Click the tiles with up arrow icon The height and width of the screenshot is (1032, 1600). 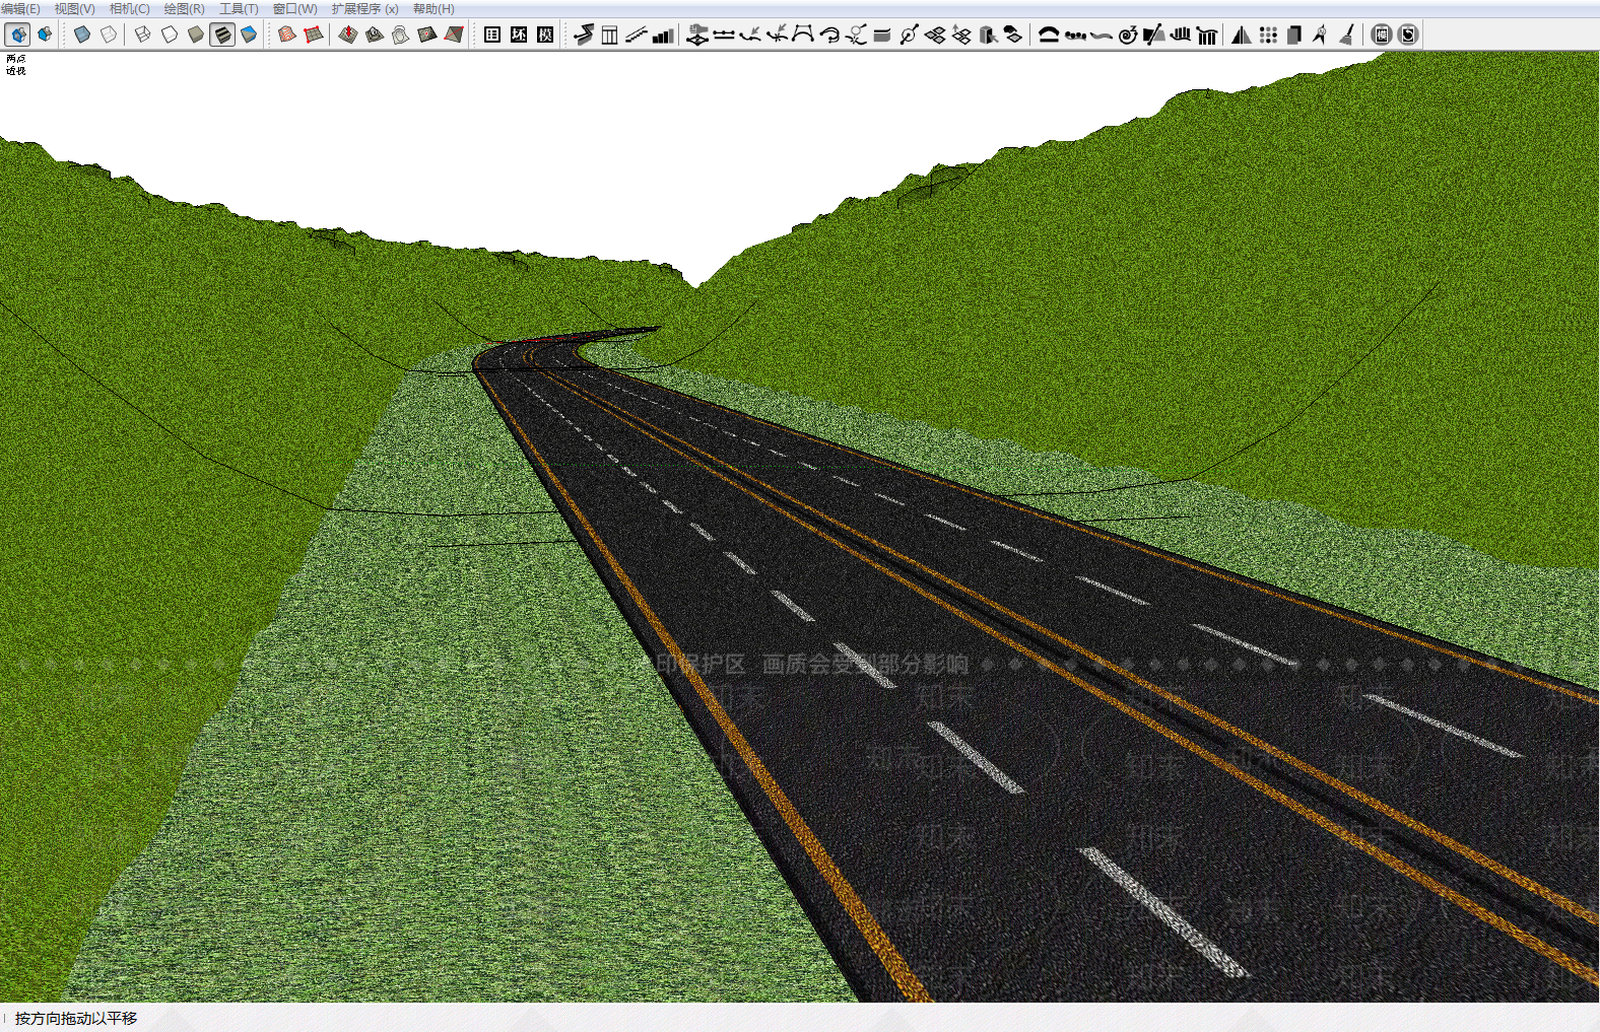[x=962, y=35]
